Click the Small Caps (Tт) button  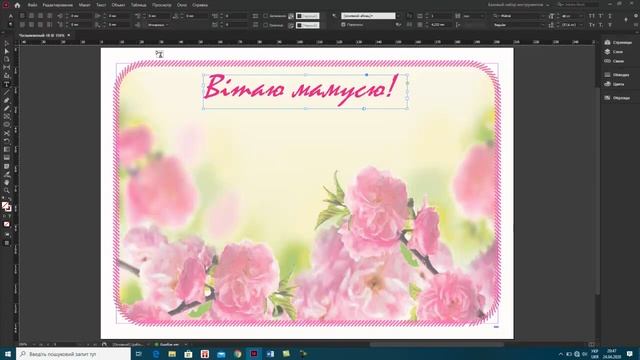[x=592, y=25]
